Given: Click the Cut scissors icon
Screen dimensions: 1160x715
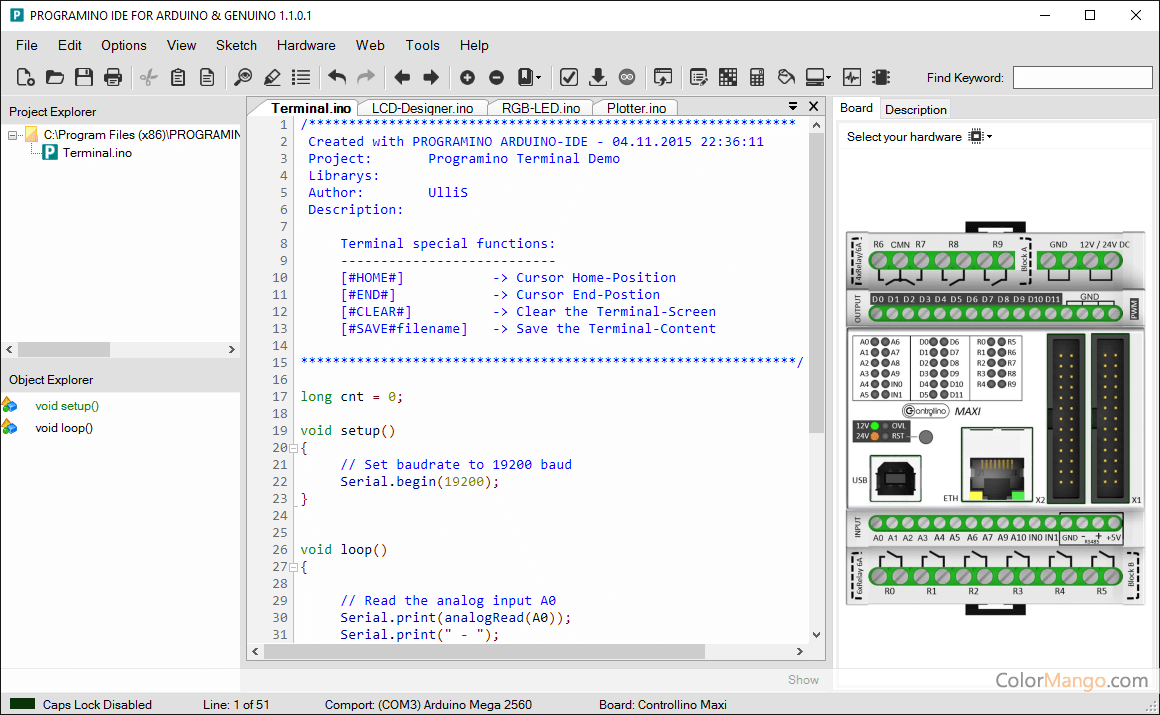Looking at the screenshot, I should coord(149,77).
